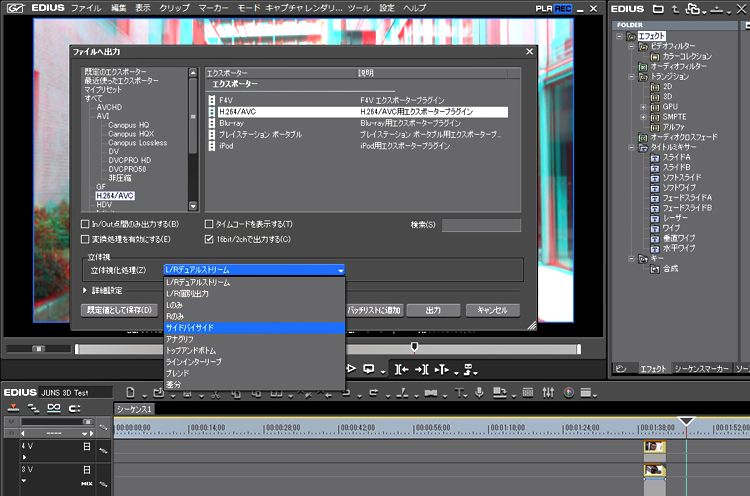Collapse the トランジション tree folder
Screen dimensions: 750x496
pyautogui.click(x=631, y=77)
